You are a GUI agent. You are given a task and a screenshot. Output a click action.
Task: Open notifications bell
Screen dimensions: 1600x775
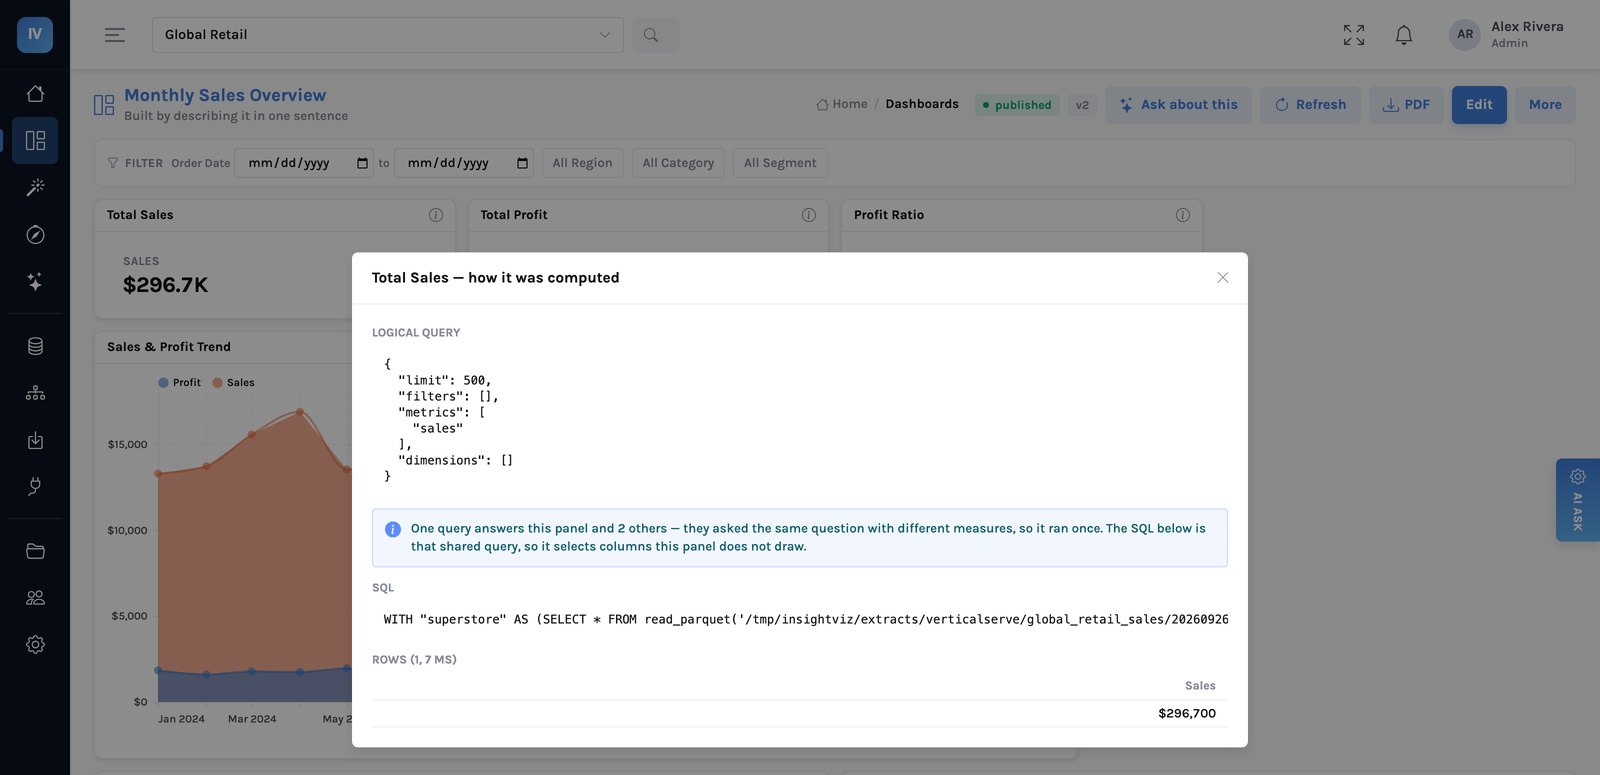click(x=1404, y=35)
